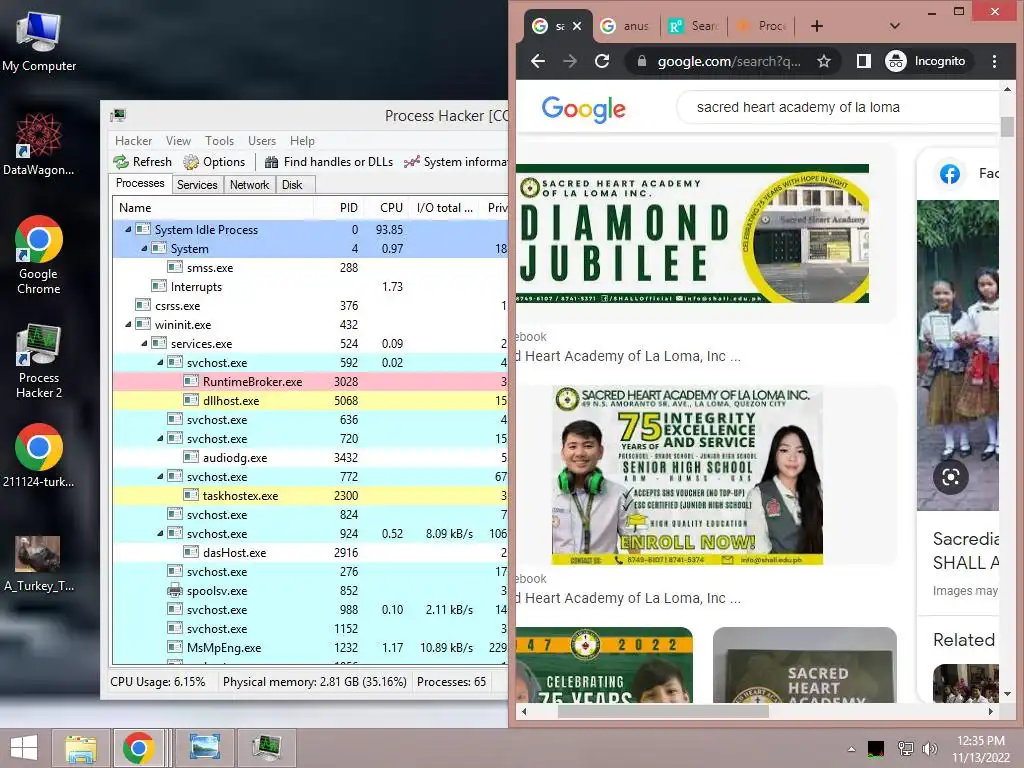Open the Users menu in Process Hacker
Screen dimensions: 1024x768
pyautogui.click(x=262, y=141)
